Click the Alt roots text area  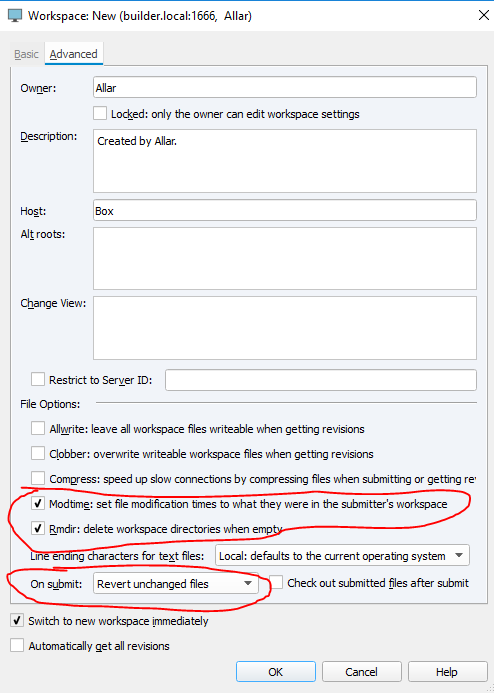pyautogui.click(x=285, y=259)
